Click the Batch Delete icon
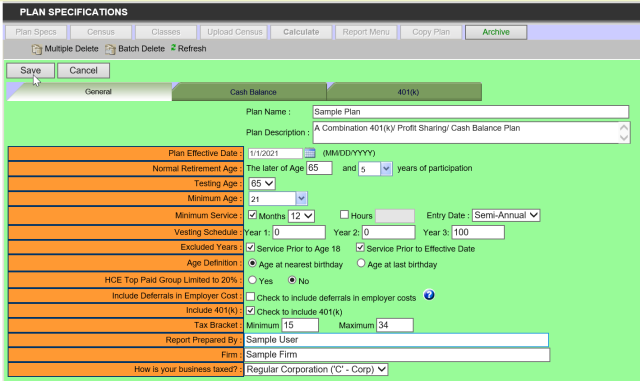The width and height of the screenshot is (640, 381). [110, 49]
